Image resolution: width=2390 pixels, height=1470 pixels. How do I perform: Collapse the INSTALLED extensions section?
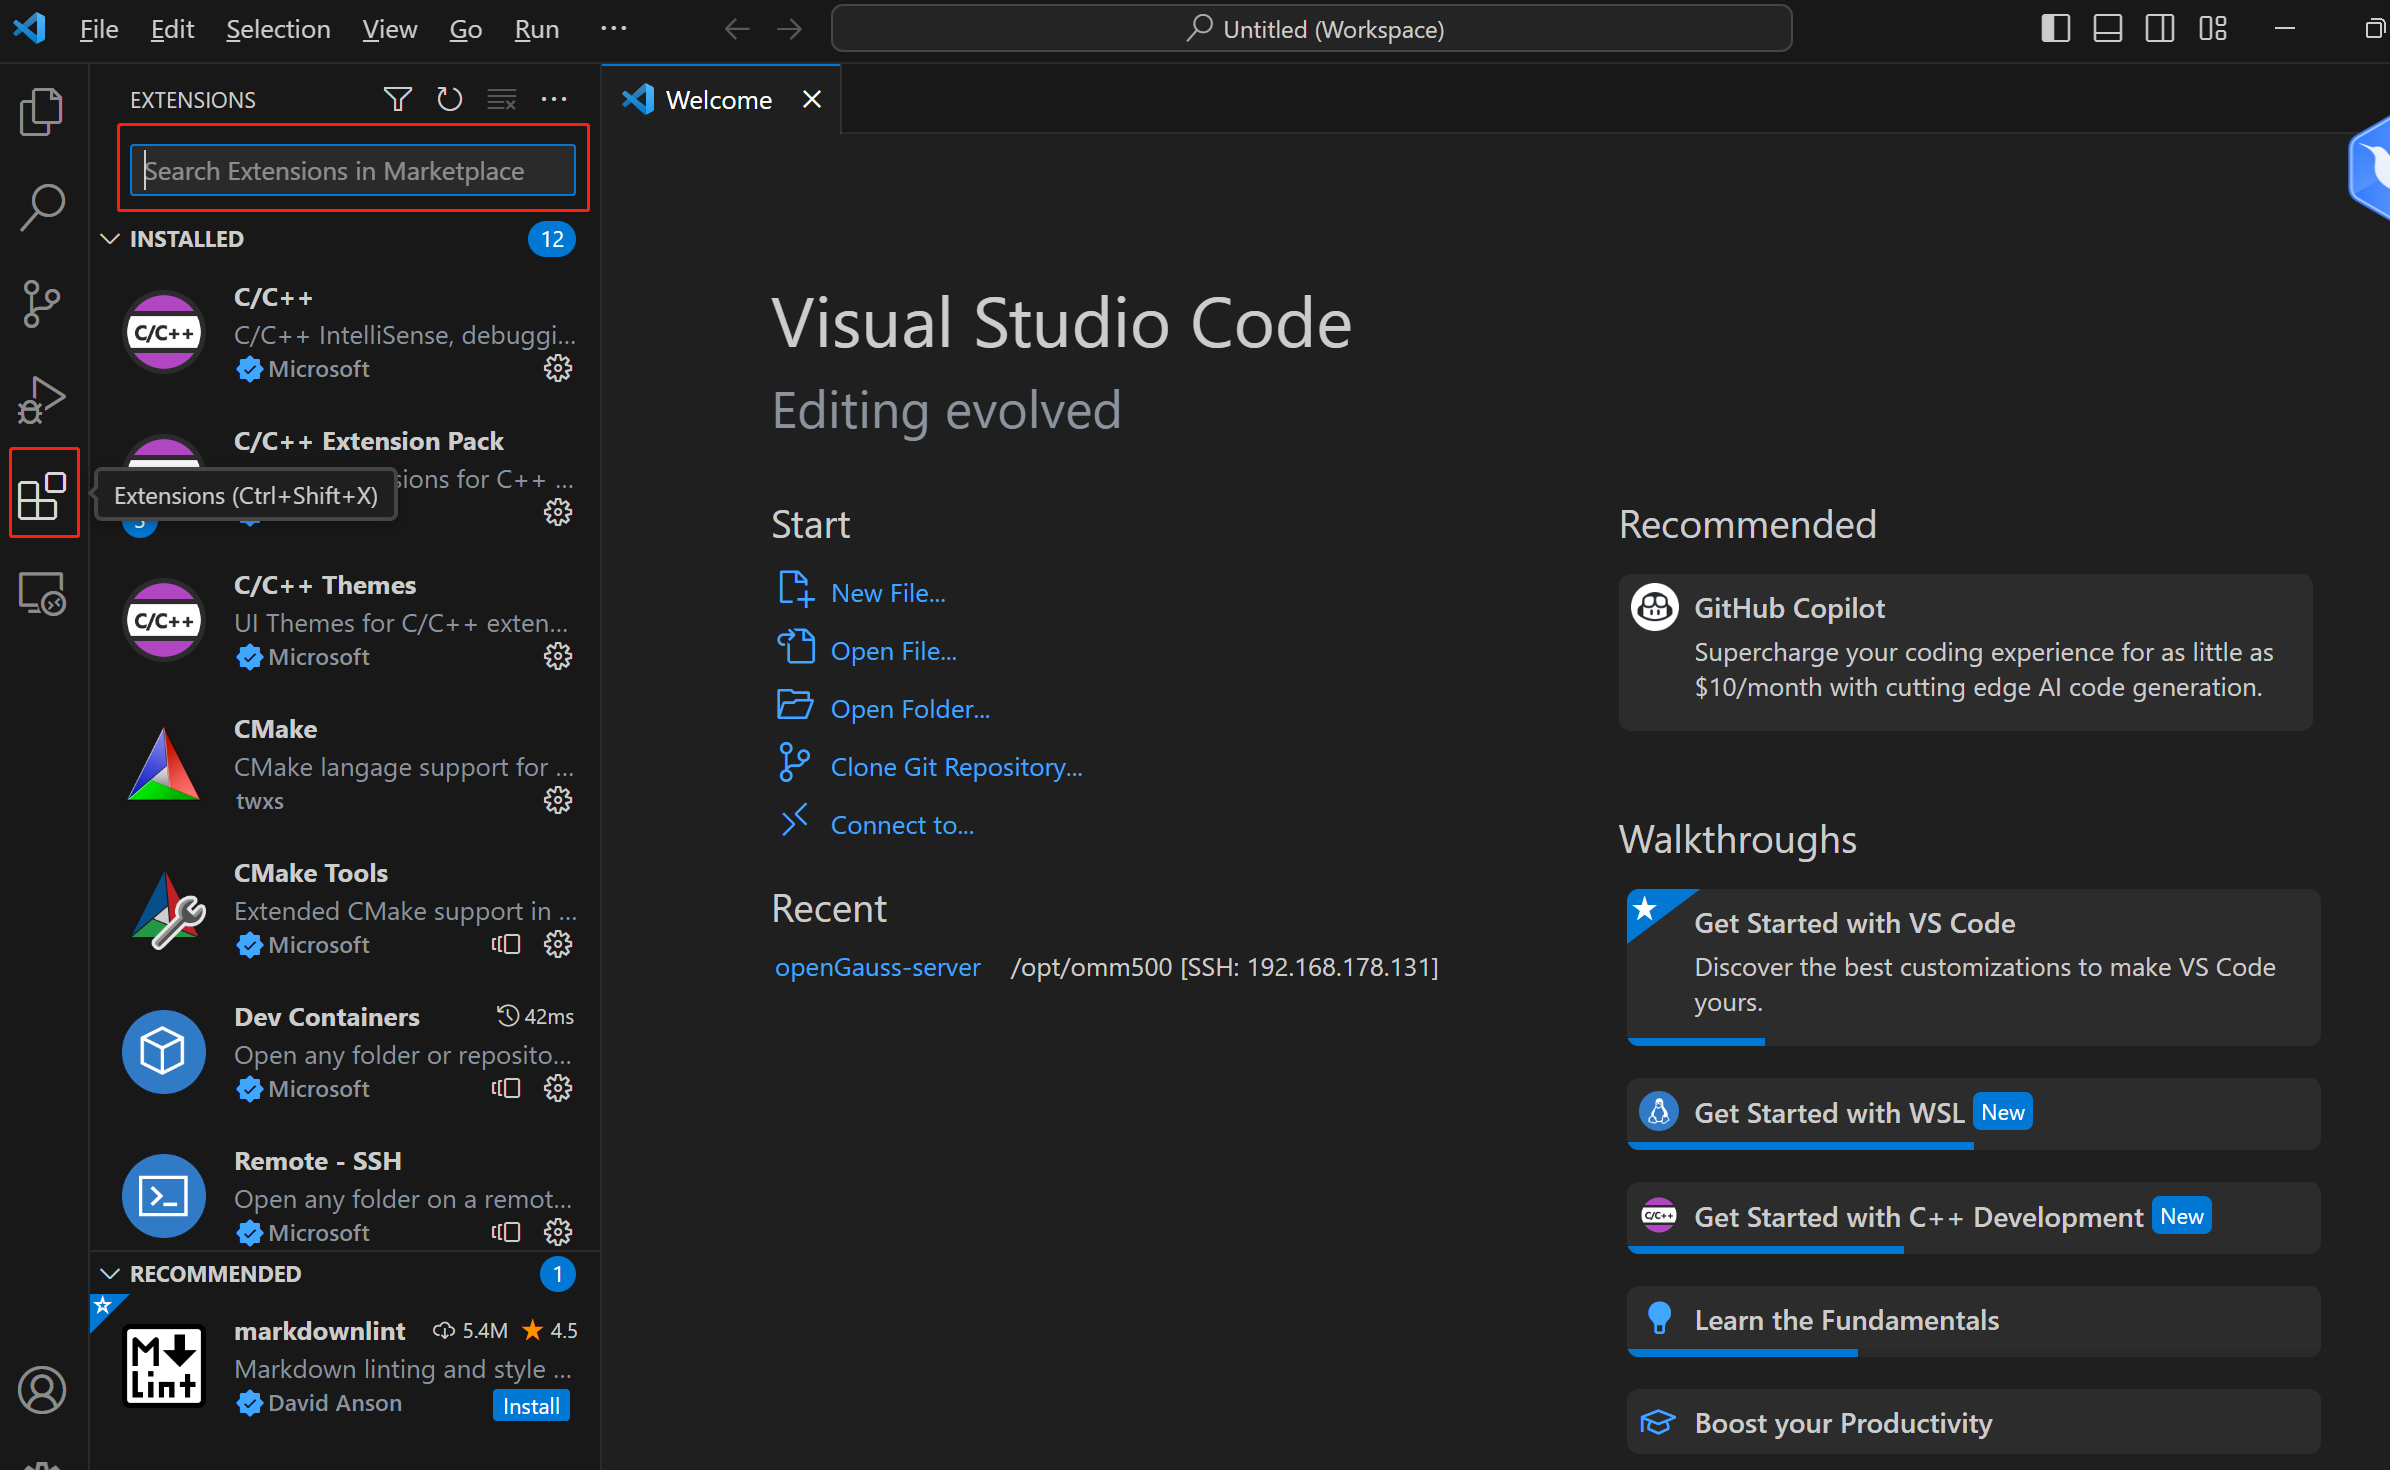pos(110,239)
